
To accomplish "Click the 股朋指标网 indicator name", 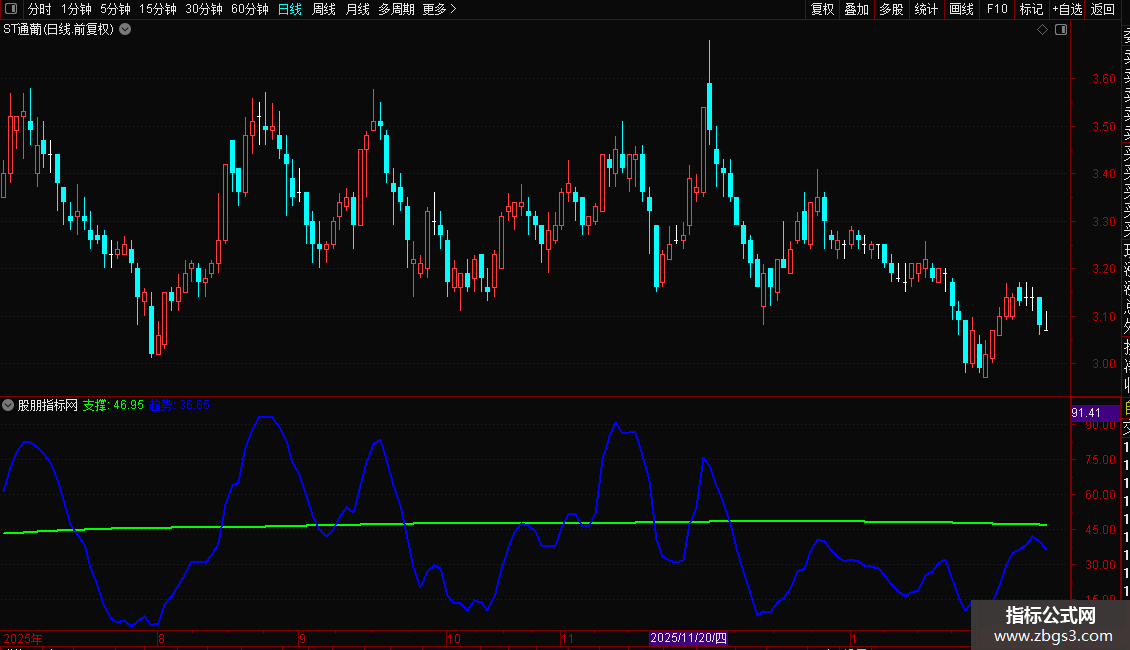I will [x=48, y=405].
